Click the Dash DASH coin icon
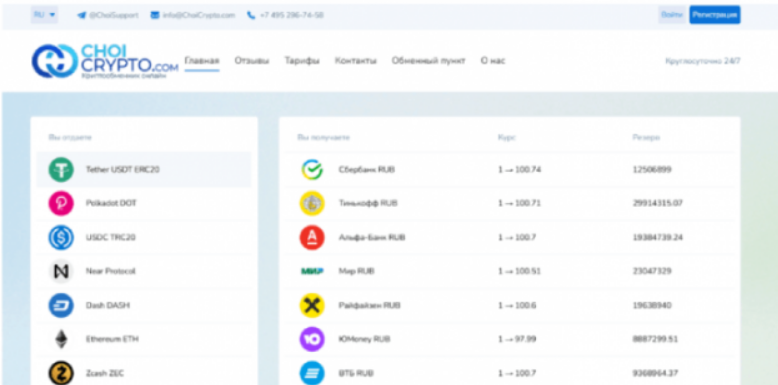The image size is (778, 385). 61,305
